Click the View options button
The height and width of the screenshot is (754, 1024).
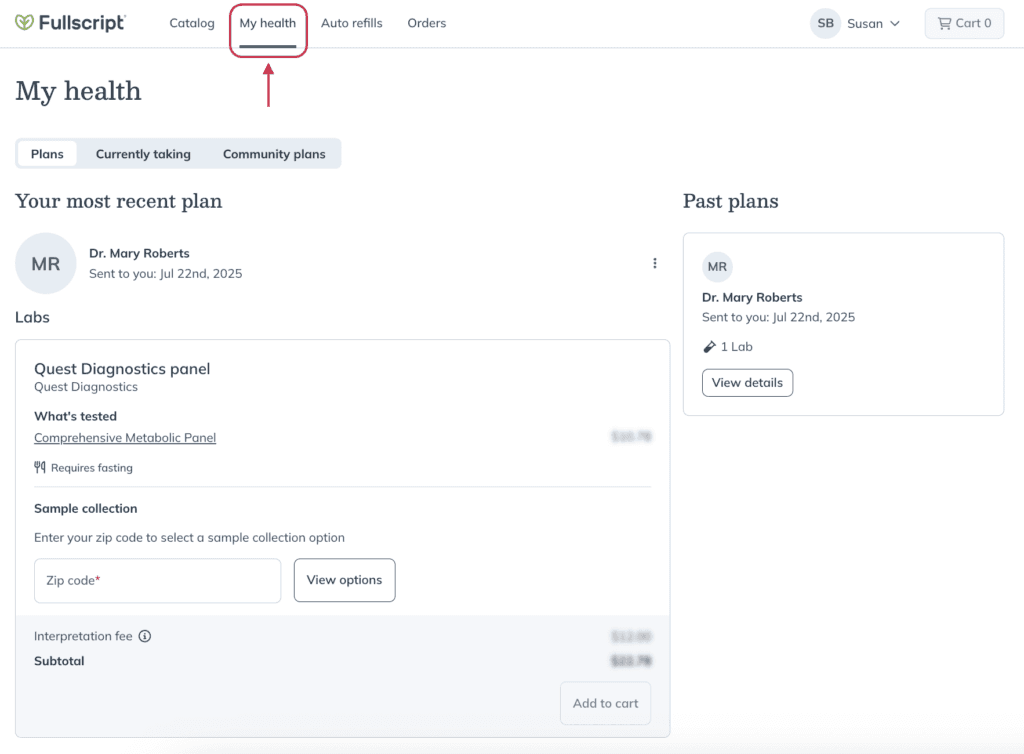(344, 580)
